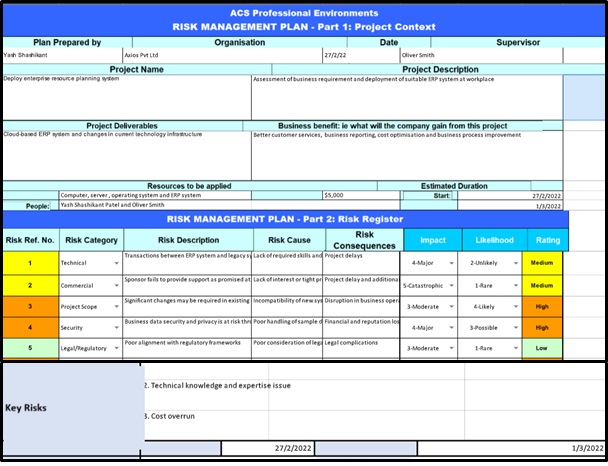
Task: Click the Yash Shashikant Patel and Oliver Smith cell
Action: pos(155,205)
